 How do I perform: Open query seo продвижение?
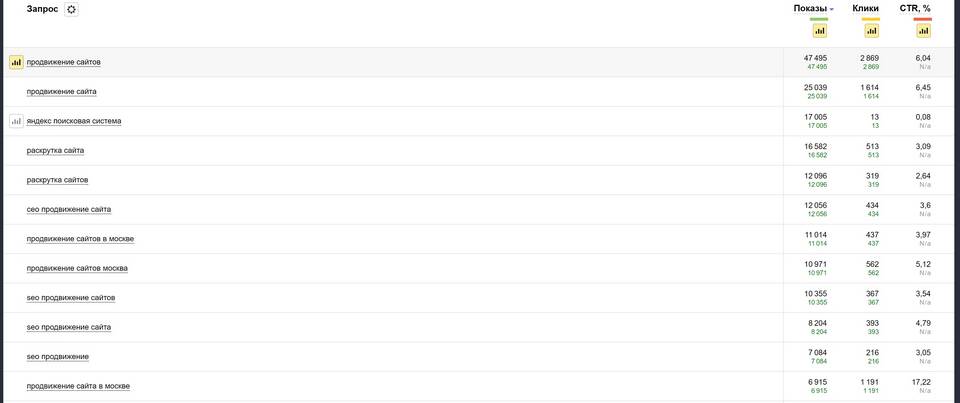click(58, 356)
